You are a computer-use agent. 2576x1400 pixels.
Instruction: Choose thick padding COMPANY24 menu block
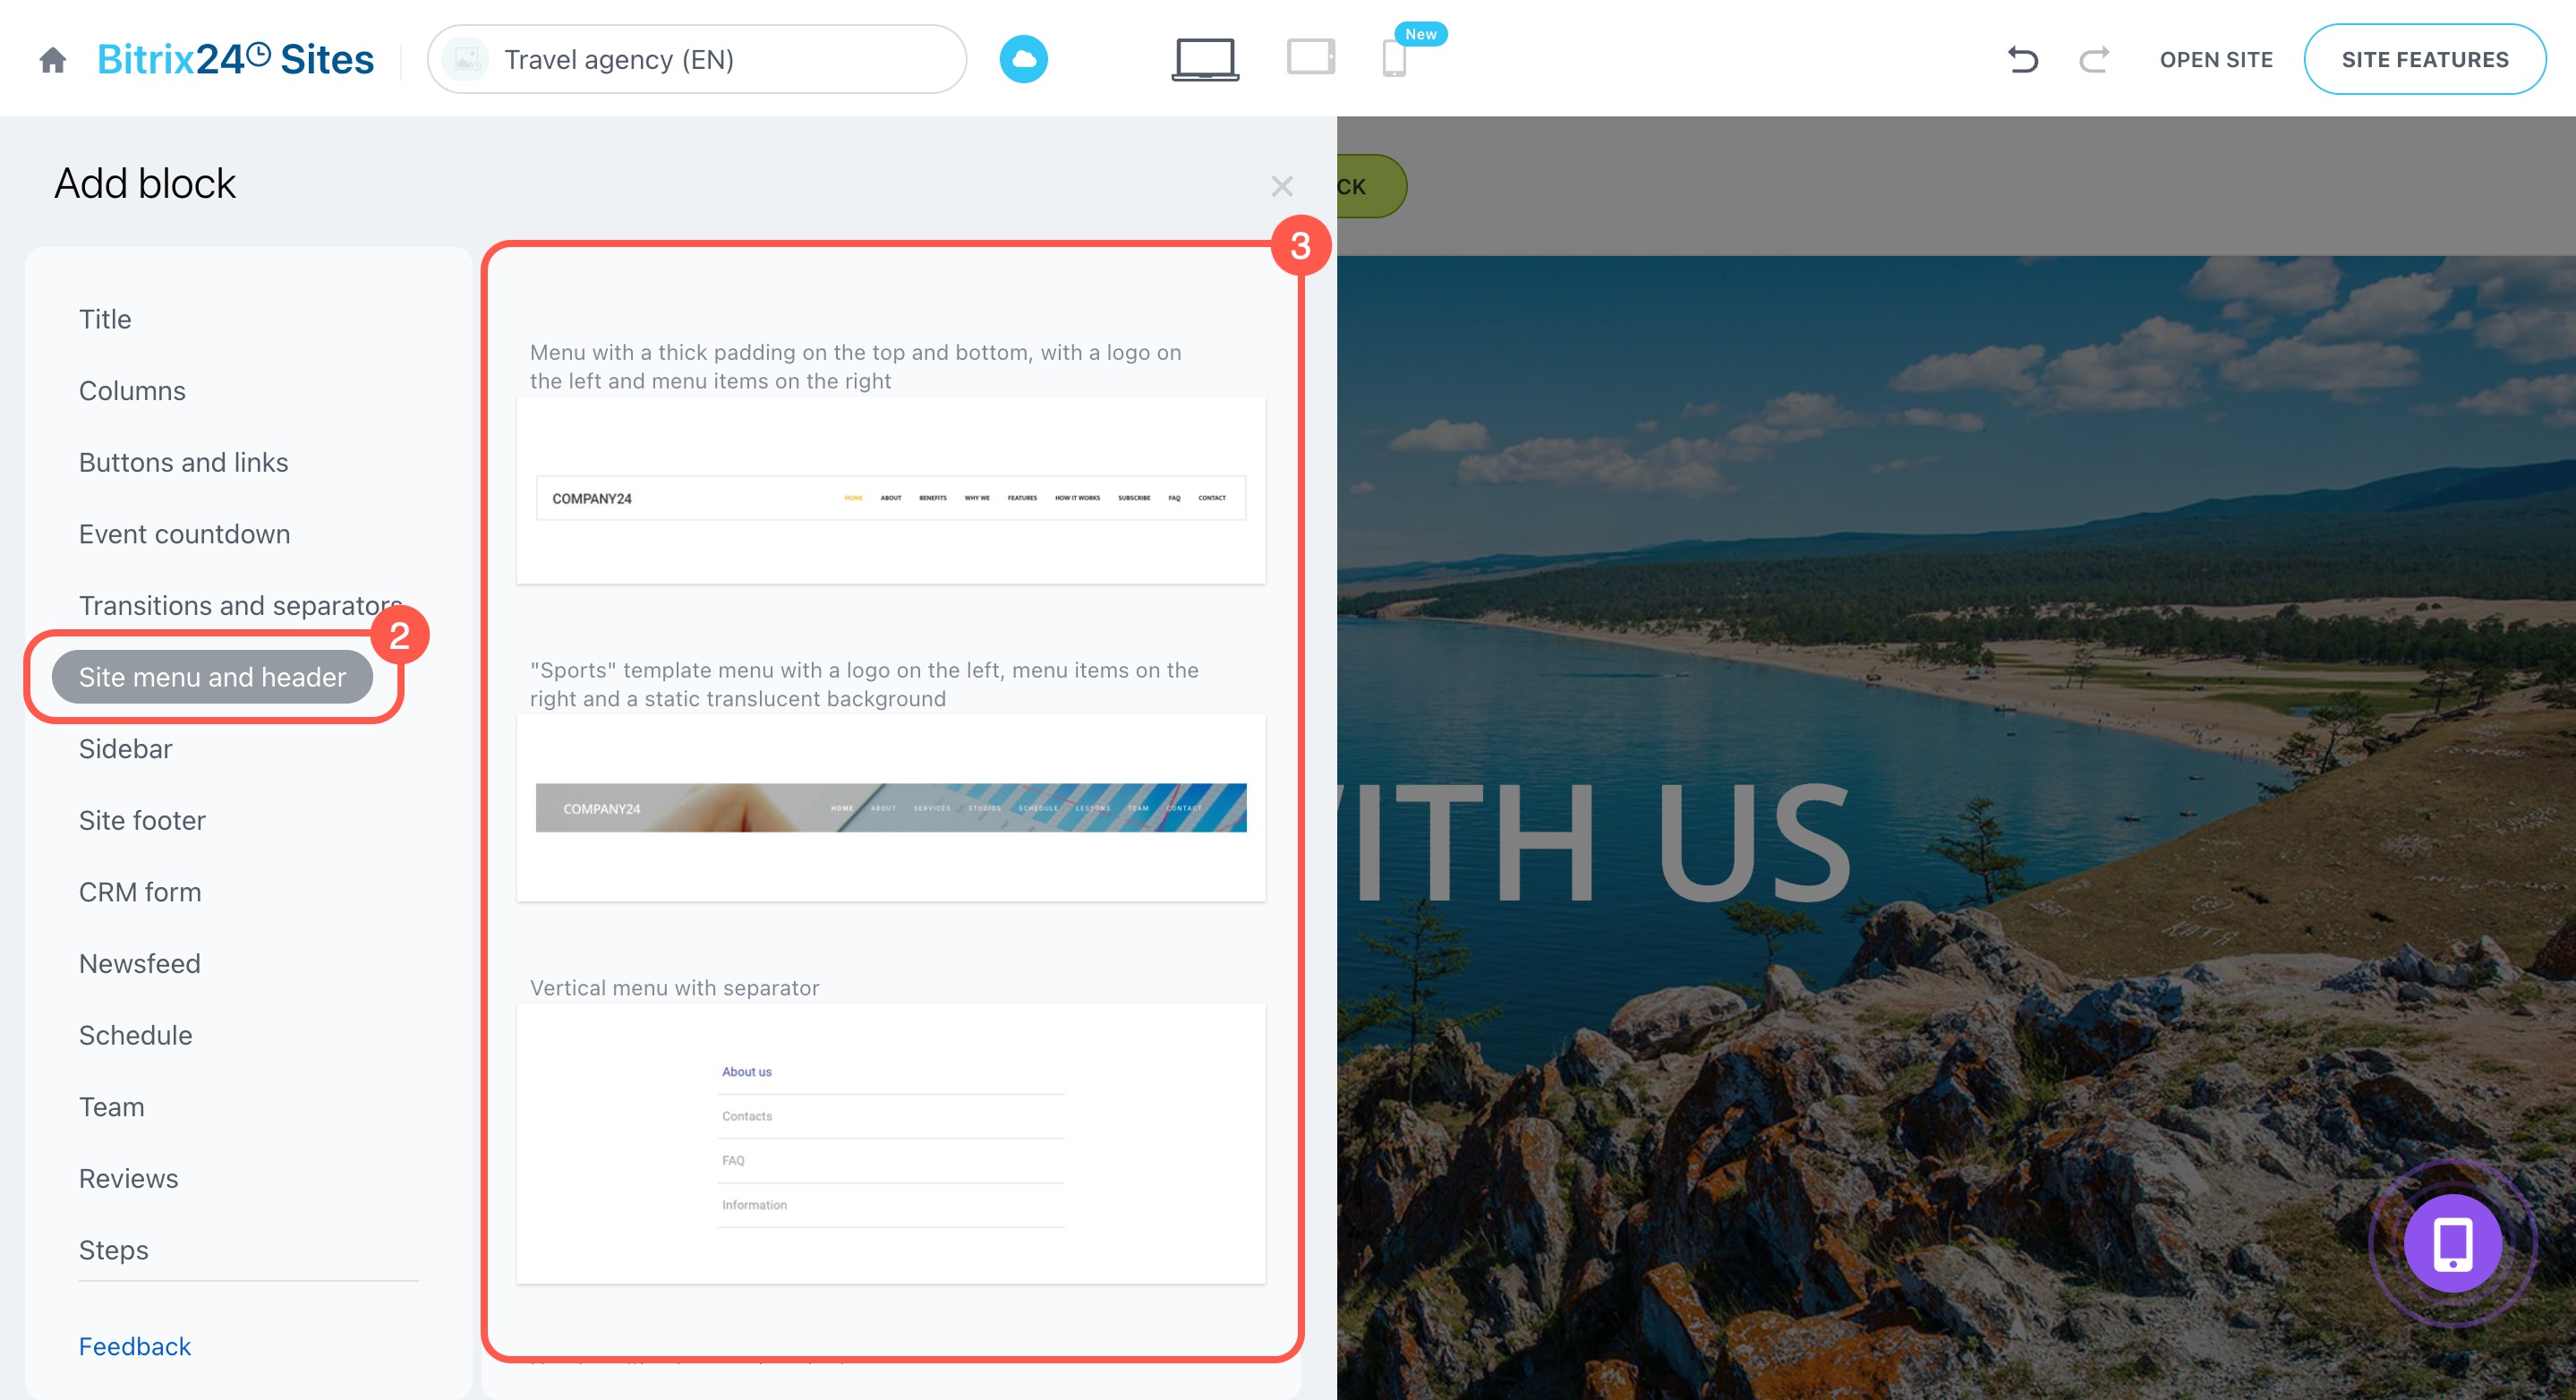[x=891, y=490]
